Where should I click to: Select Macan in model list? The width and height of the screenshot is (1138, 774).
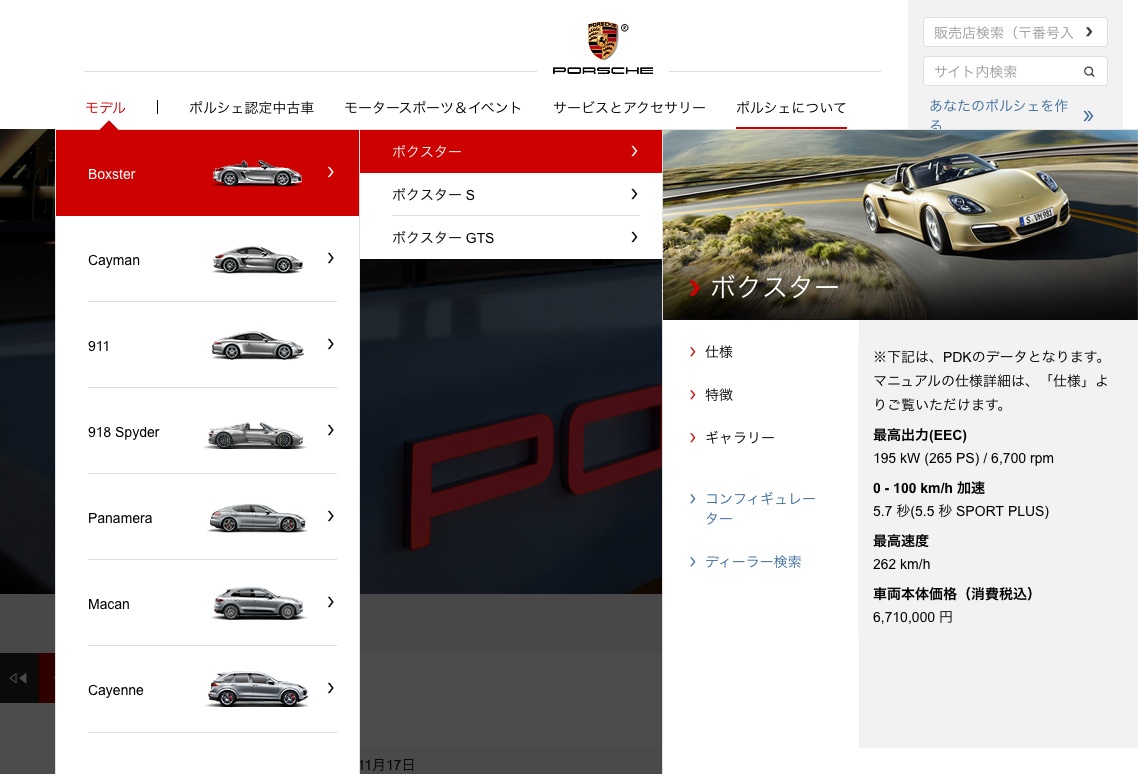[x=208, y=603]
